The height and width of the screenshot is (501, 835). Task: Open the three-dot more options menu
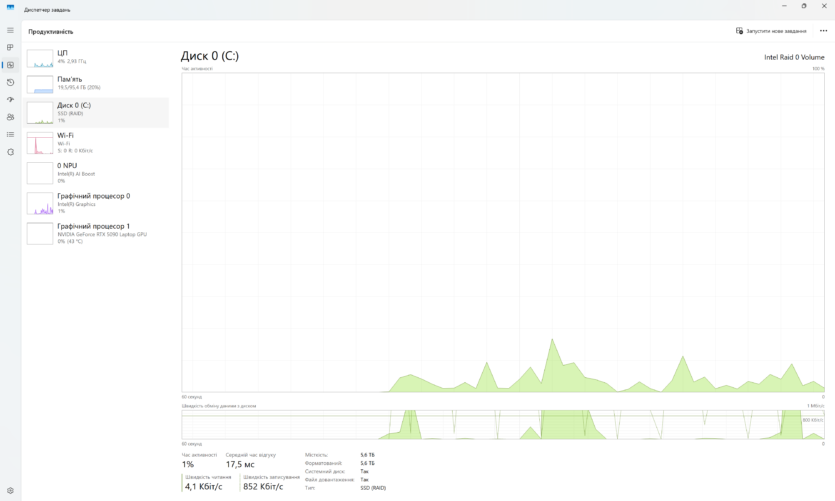[823, 31]
